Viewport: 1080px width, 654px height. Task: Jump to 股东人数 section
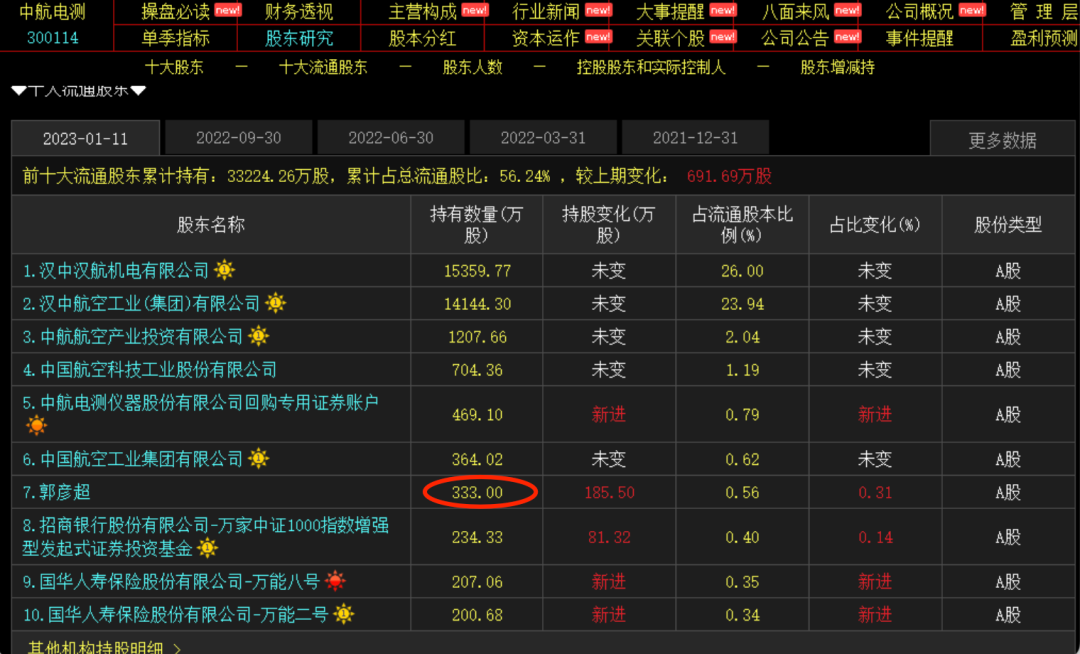click(472, 67)
